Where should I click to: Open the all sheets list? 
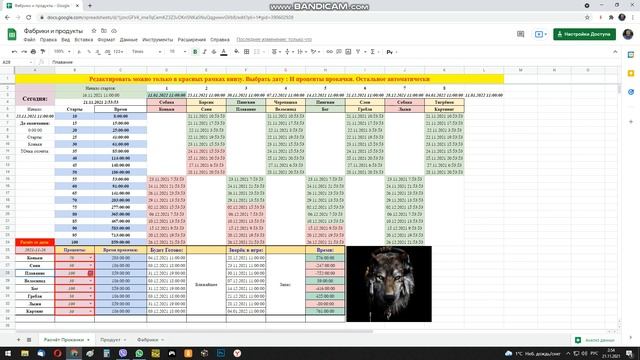[29, 340]
